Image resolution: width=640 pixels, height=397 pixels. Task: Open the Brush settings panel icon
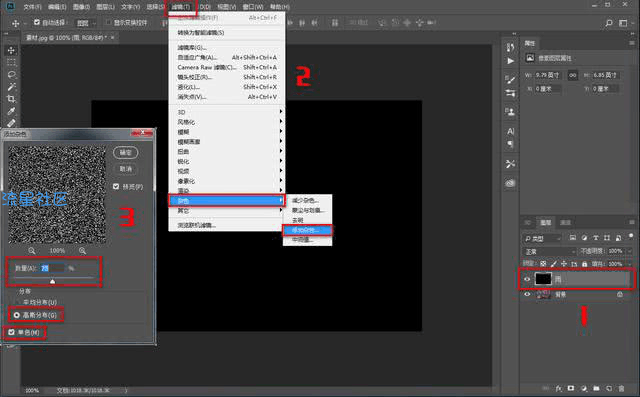point(510,79)
